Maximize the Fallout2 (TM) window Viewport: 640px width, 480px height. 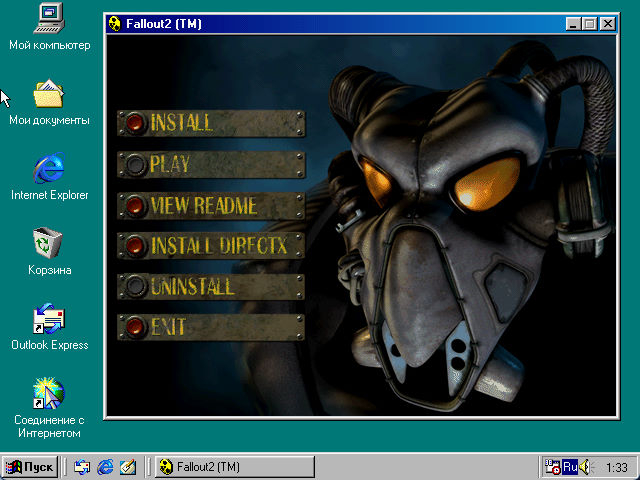coord(590,24)
